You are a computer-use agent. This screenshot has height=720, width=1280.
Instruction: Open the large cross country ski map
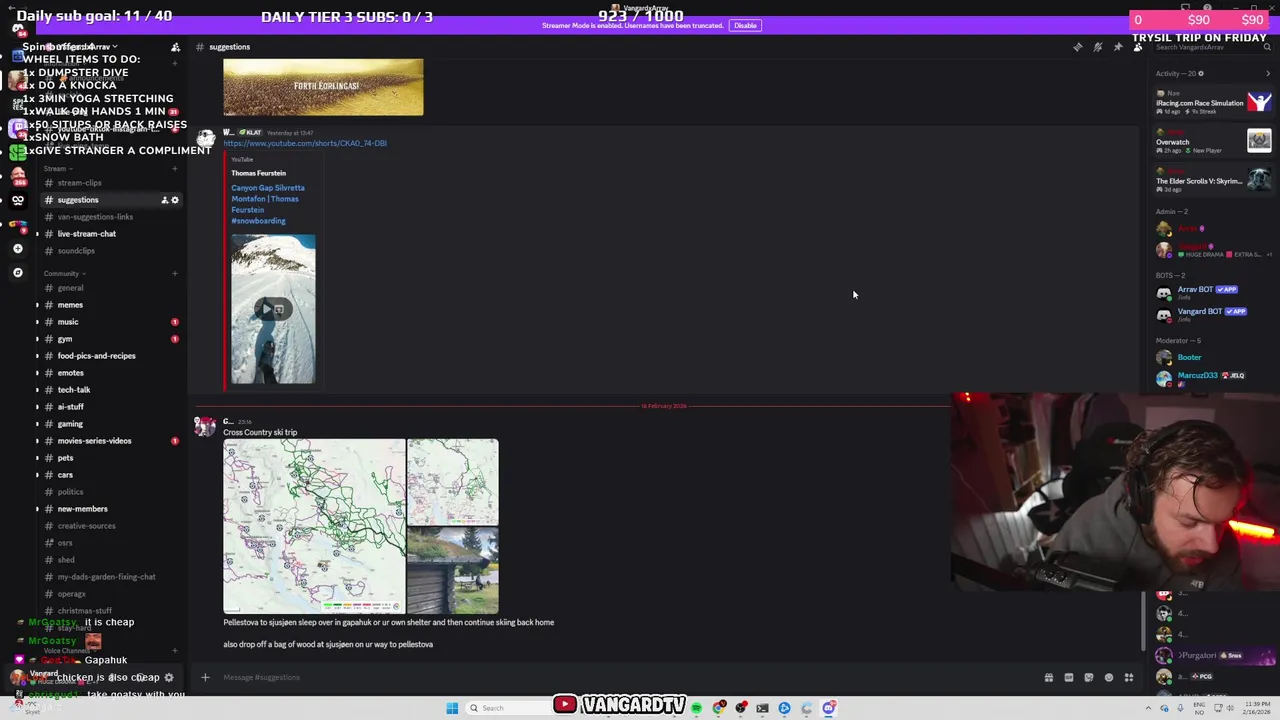click(x=314, y=526)
